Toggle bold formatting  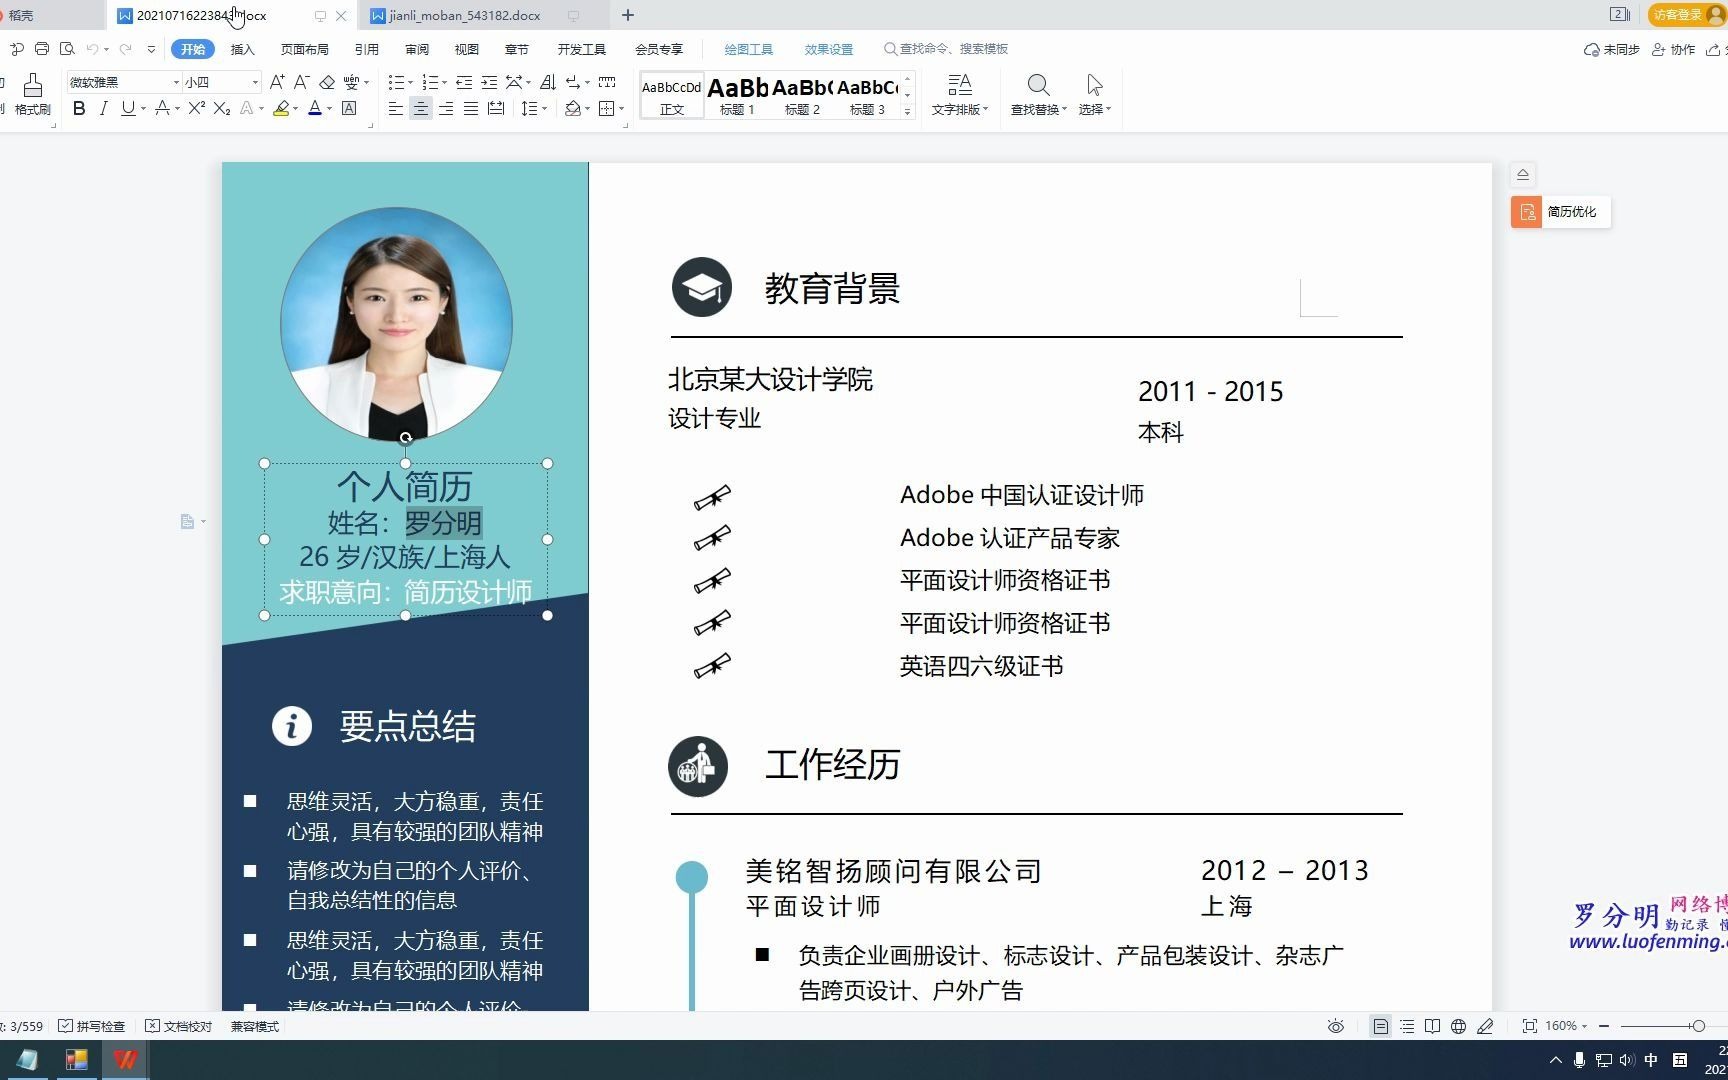[79, 110]
